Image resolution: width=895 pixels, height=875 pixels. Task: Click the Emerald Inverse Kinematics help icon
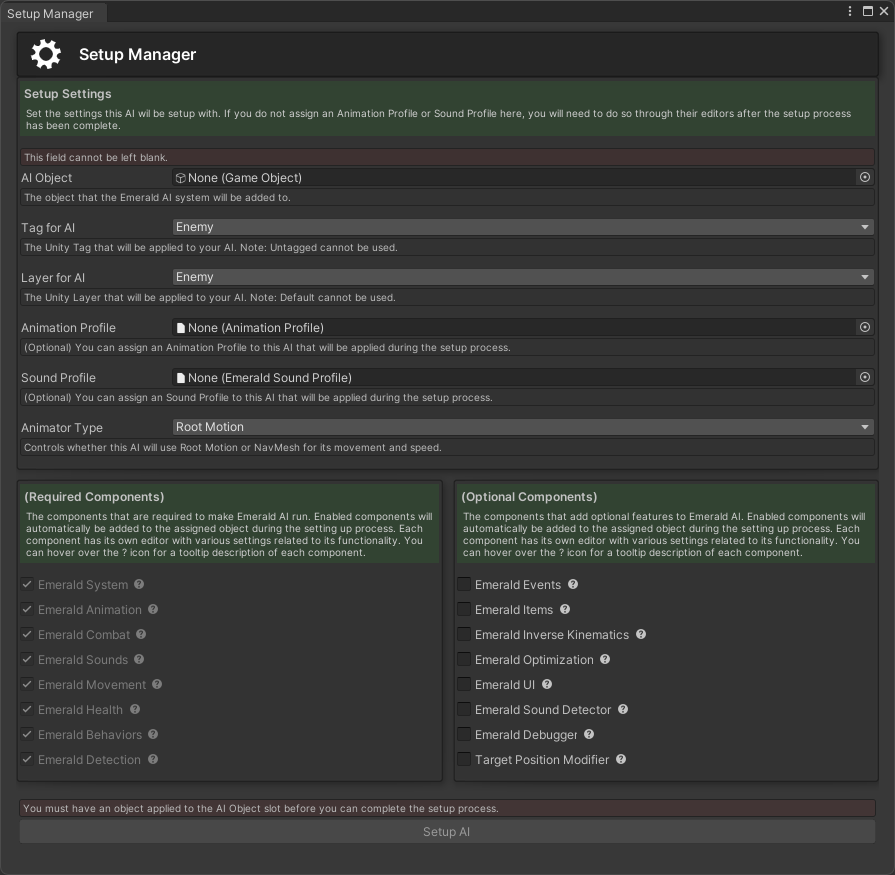click(x=640, y=634)
